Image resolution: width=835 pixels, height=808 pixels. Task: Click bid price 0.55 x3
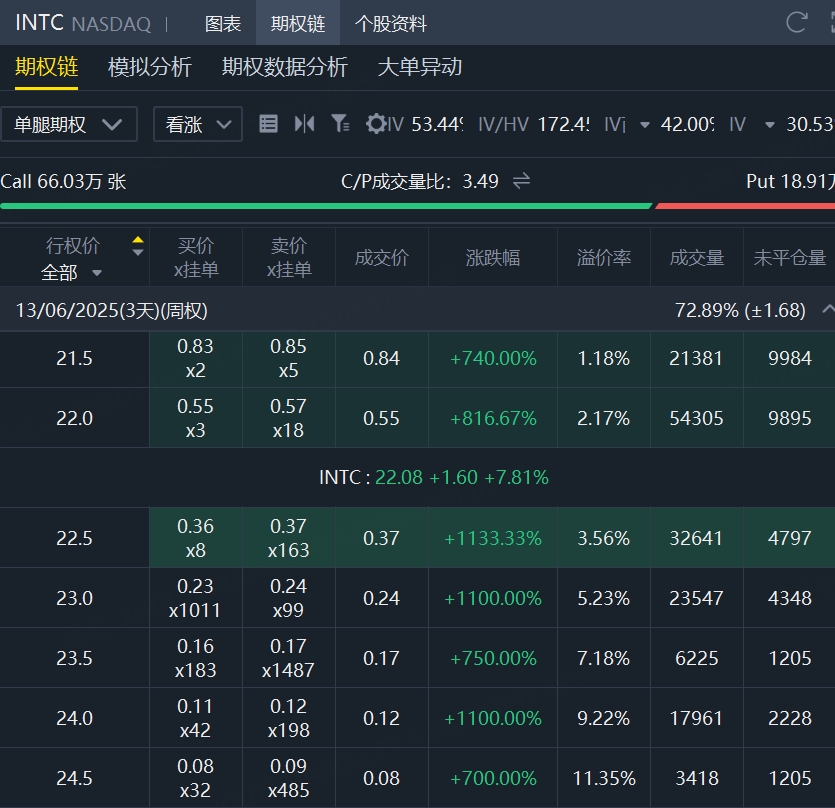pyautogui.click(x=195, y=418)
